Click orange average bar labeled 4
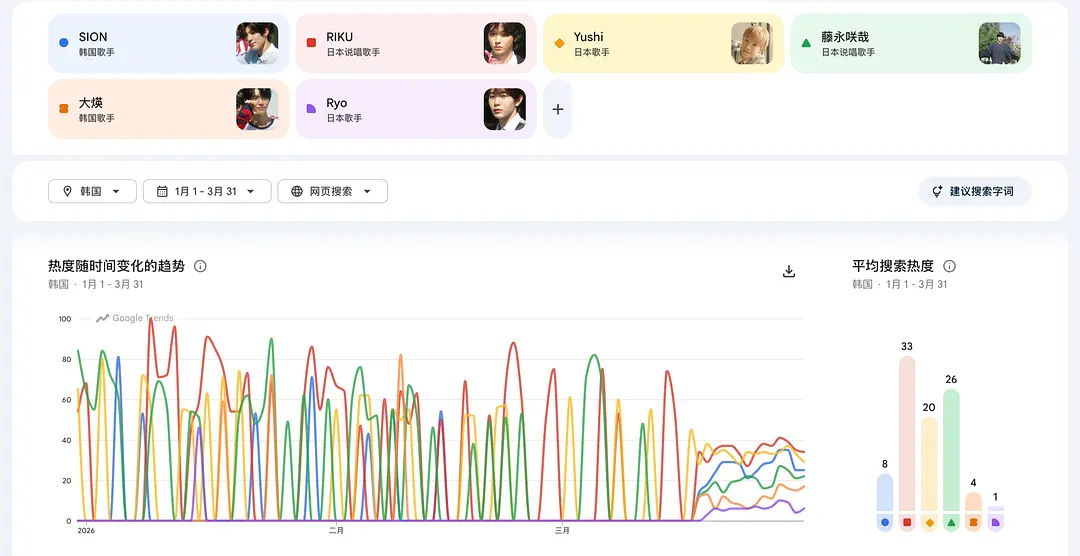 973,502
